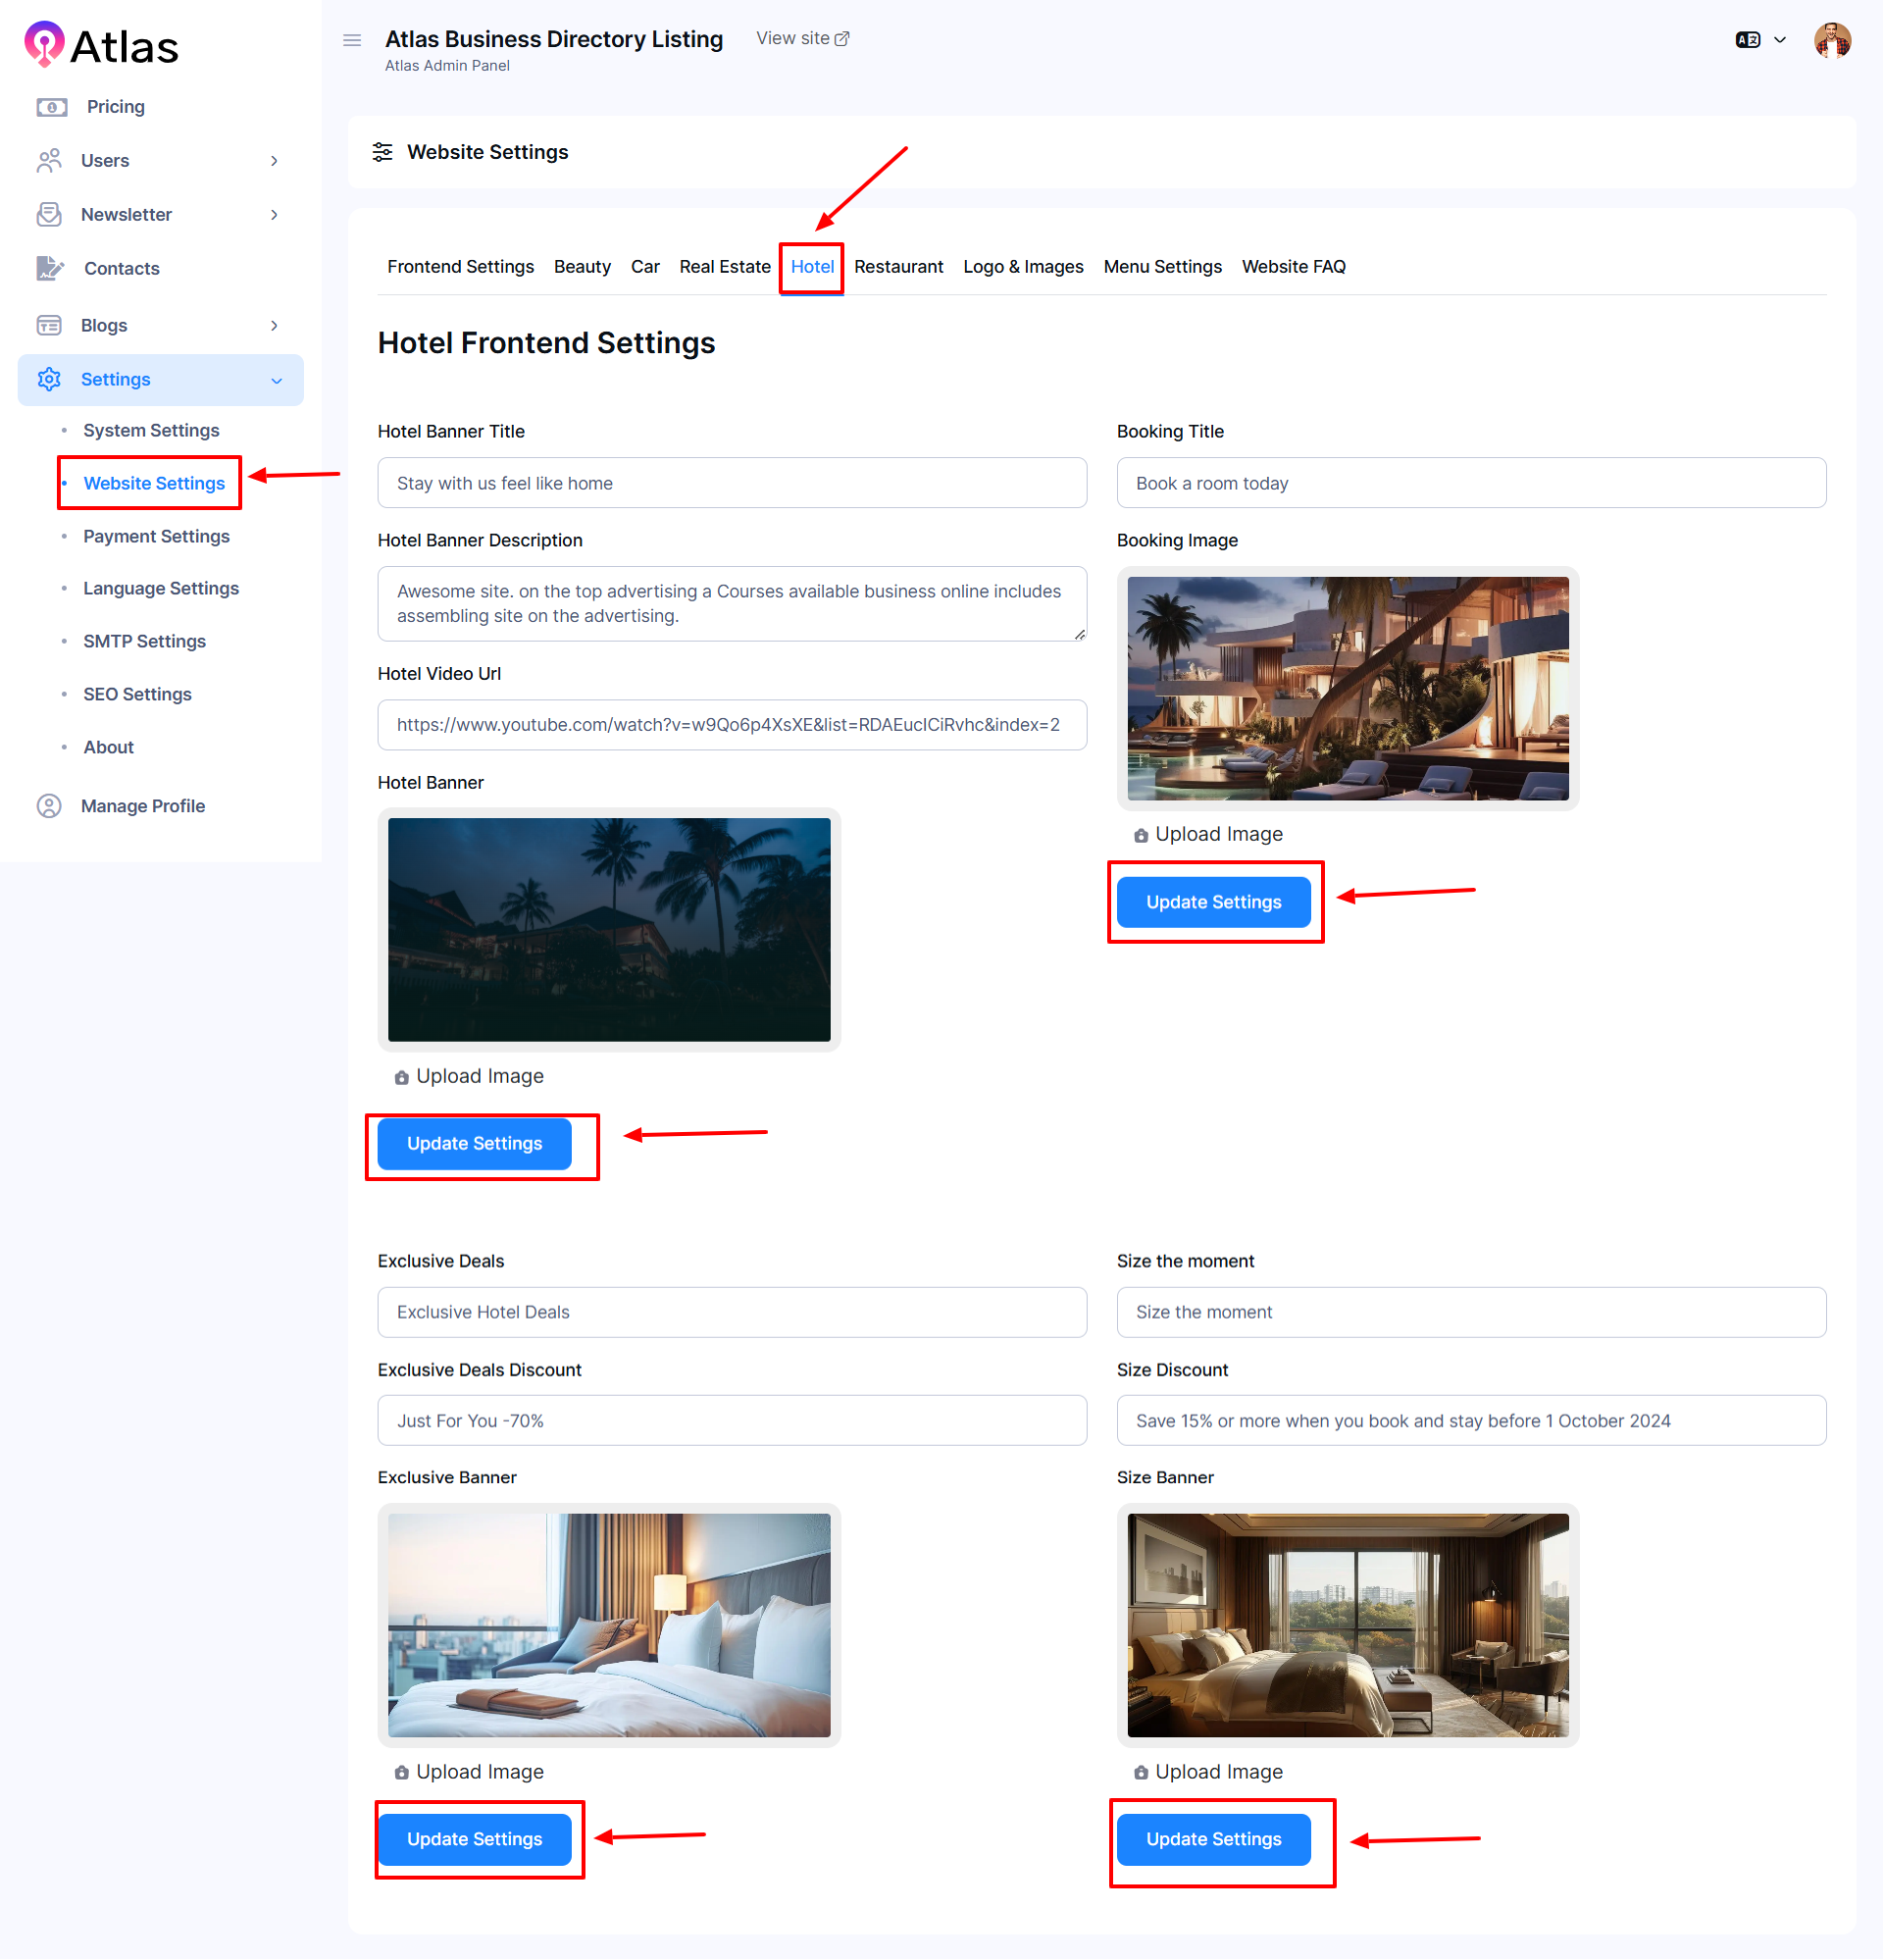
Task: Open Pricing via its money icon
Action: point(51,107)
